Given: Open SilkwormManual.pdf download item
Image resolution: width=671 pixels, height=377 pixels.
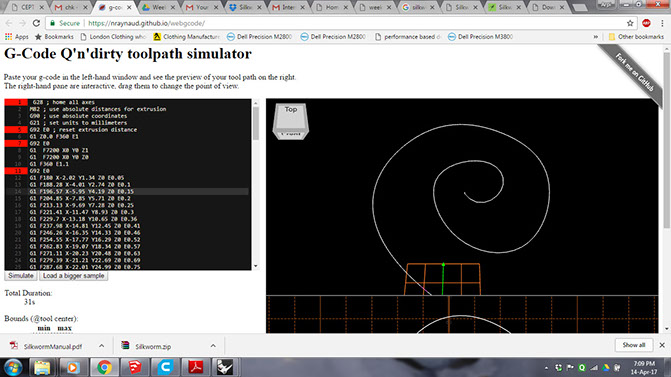Looking at the screenshot, I should pos(47,346).
